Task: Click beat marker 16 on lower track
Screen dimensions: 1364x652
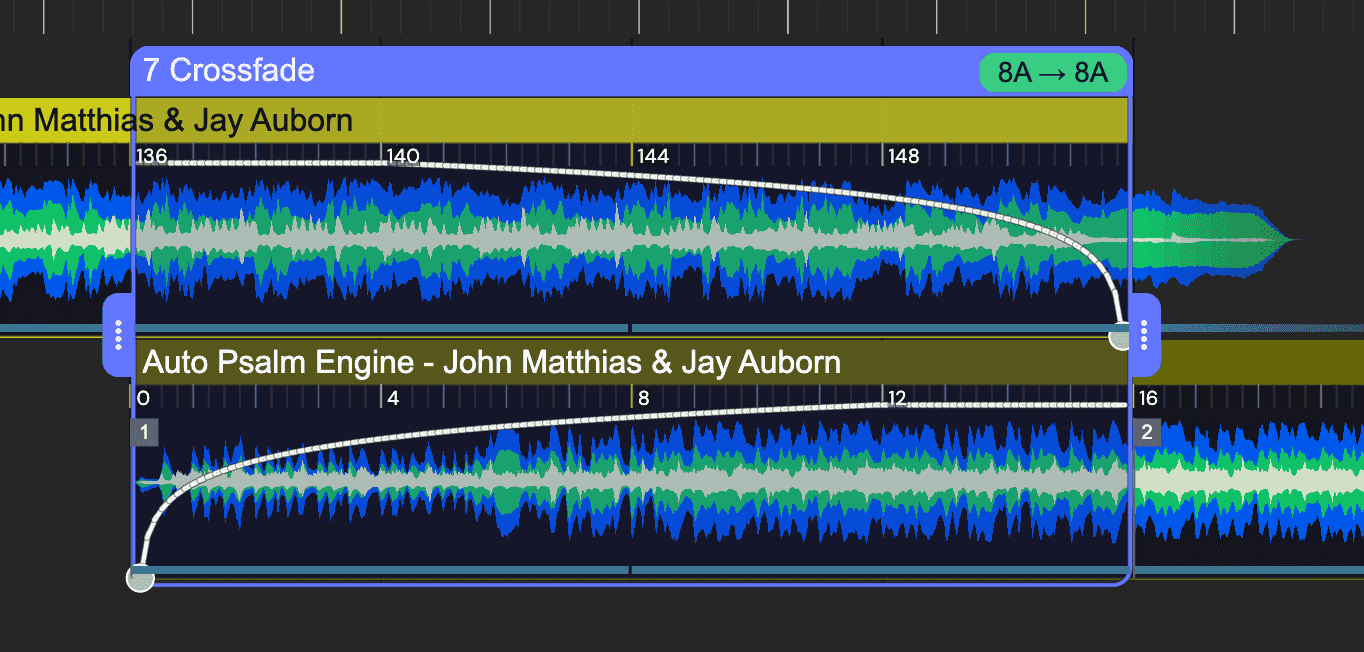Action: click(1148, 399)
